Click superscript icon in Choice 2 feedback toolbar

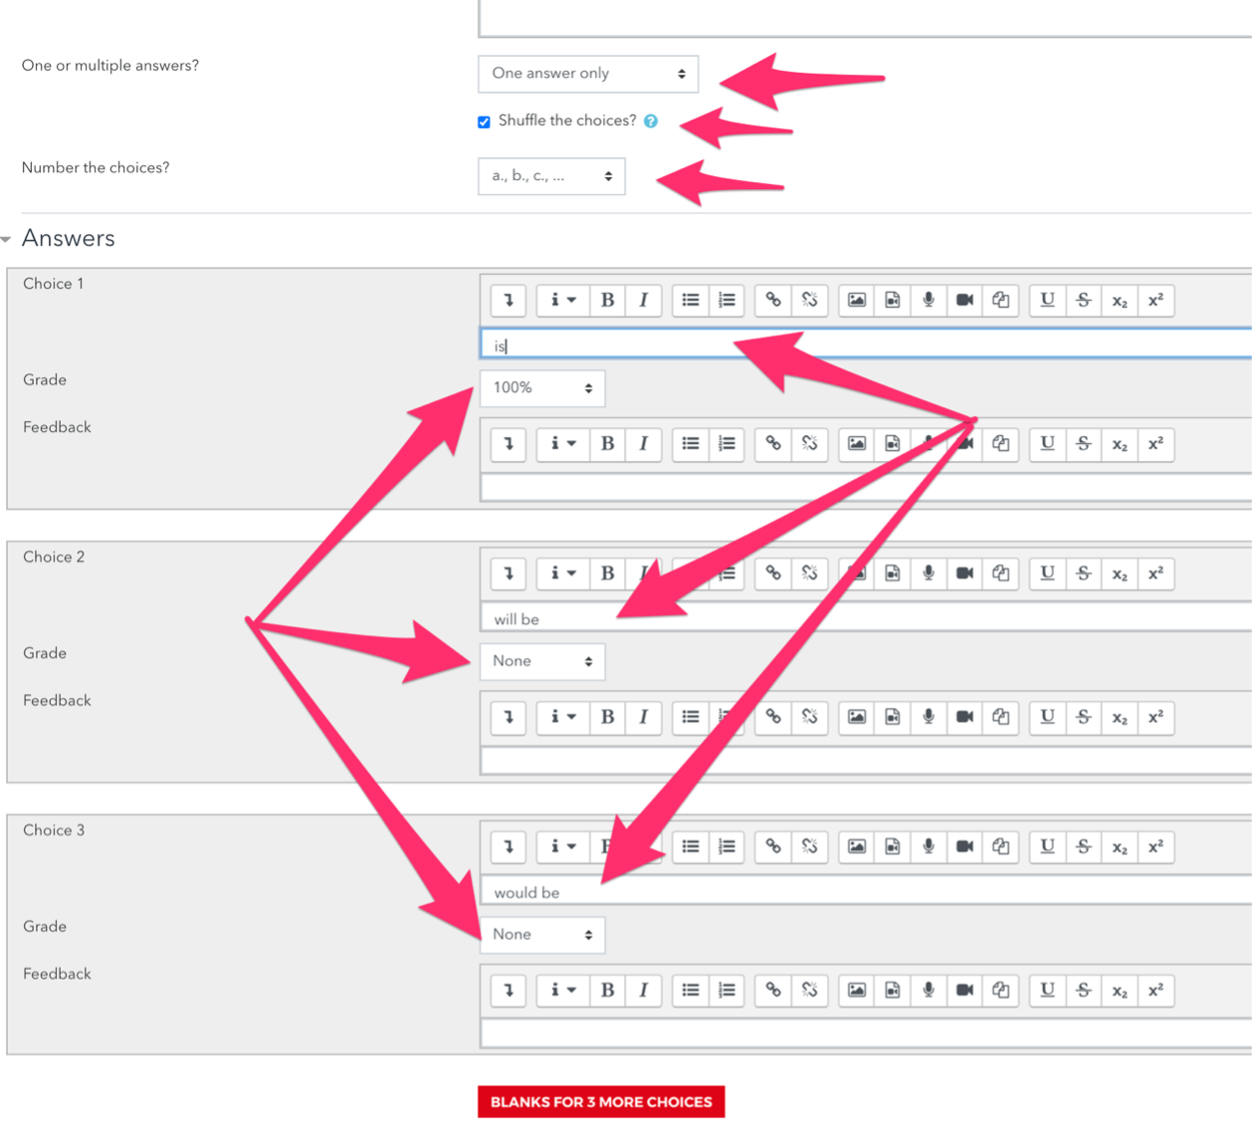coord(1155,717)
